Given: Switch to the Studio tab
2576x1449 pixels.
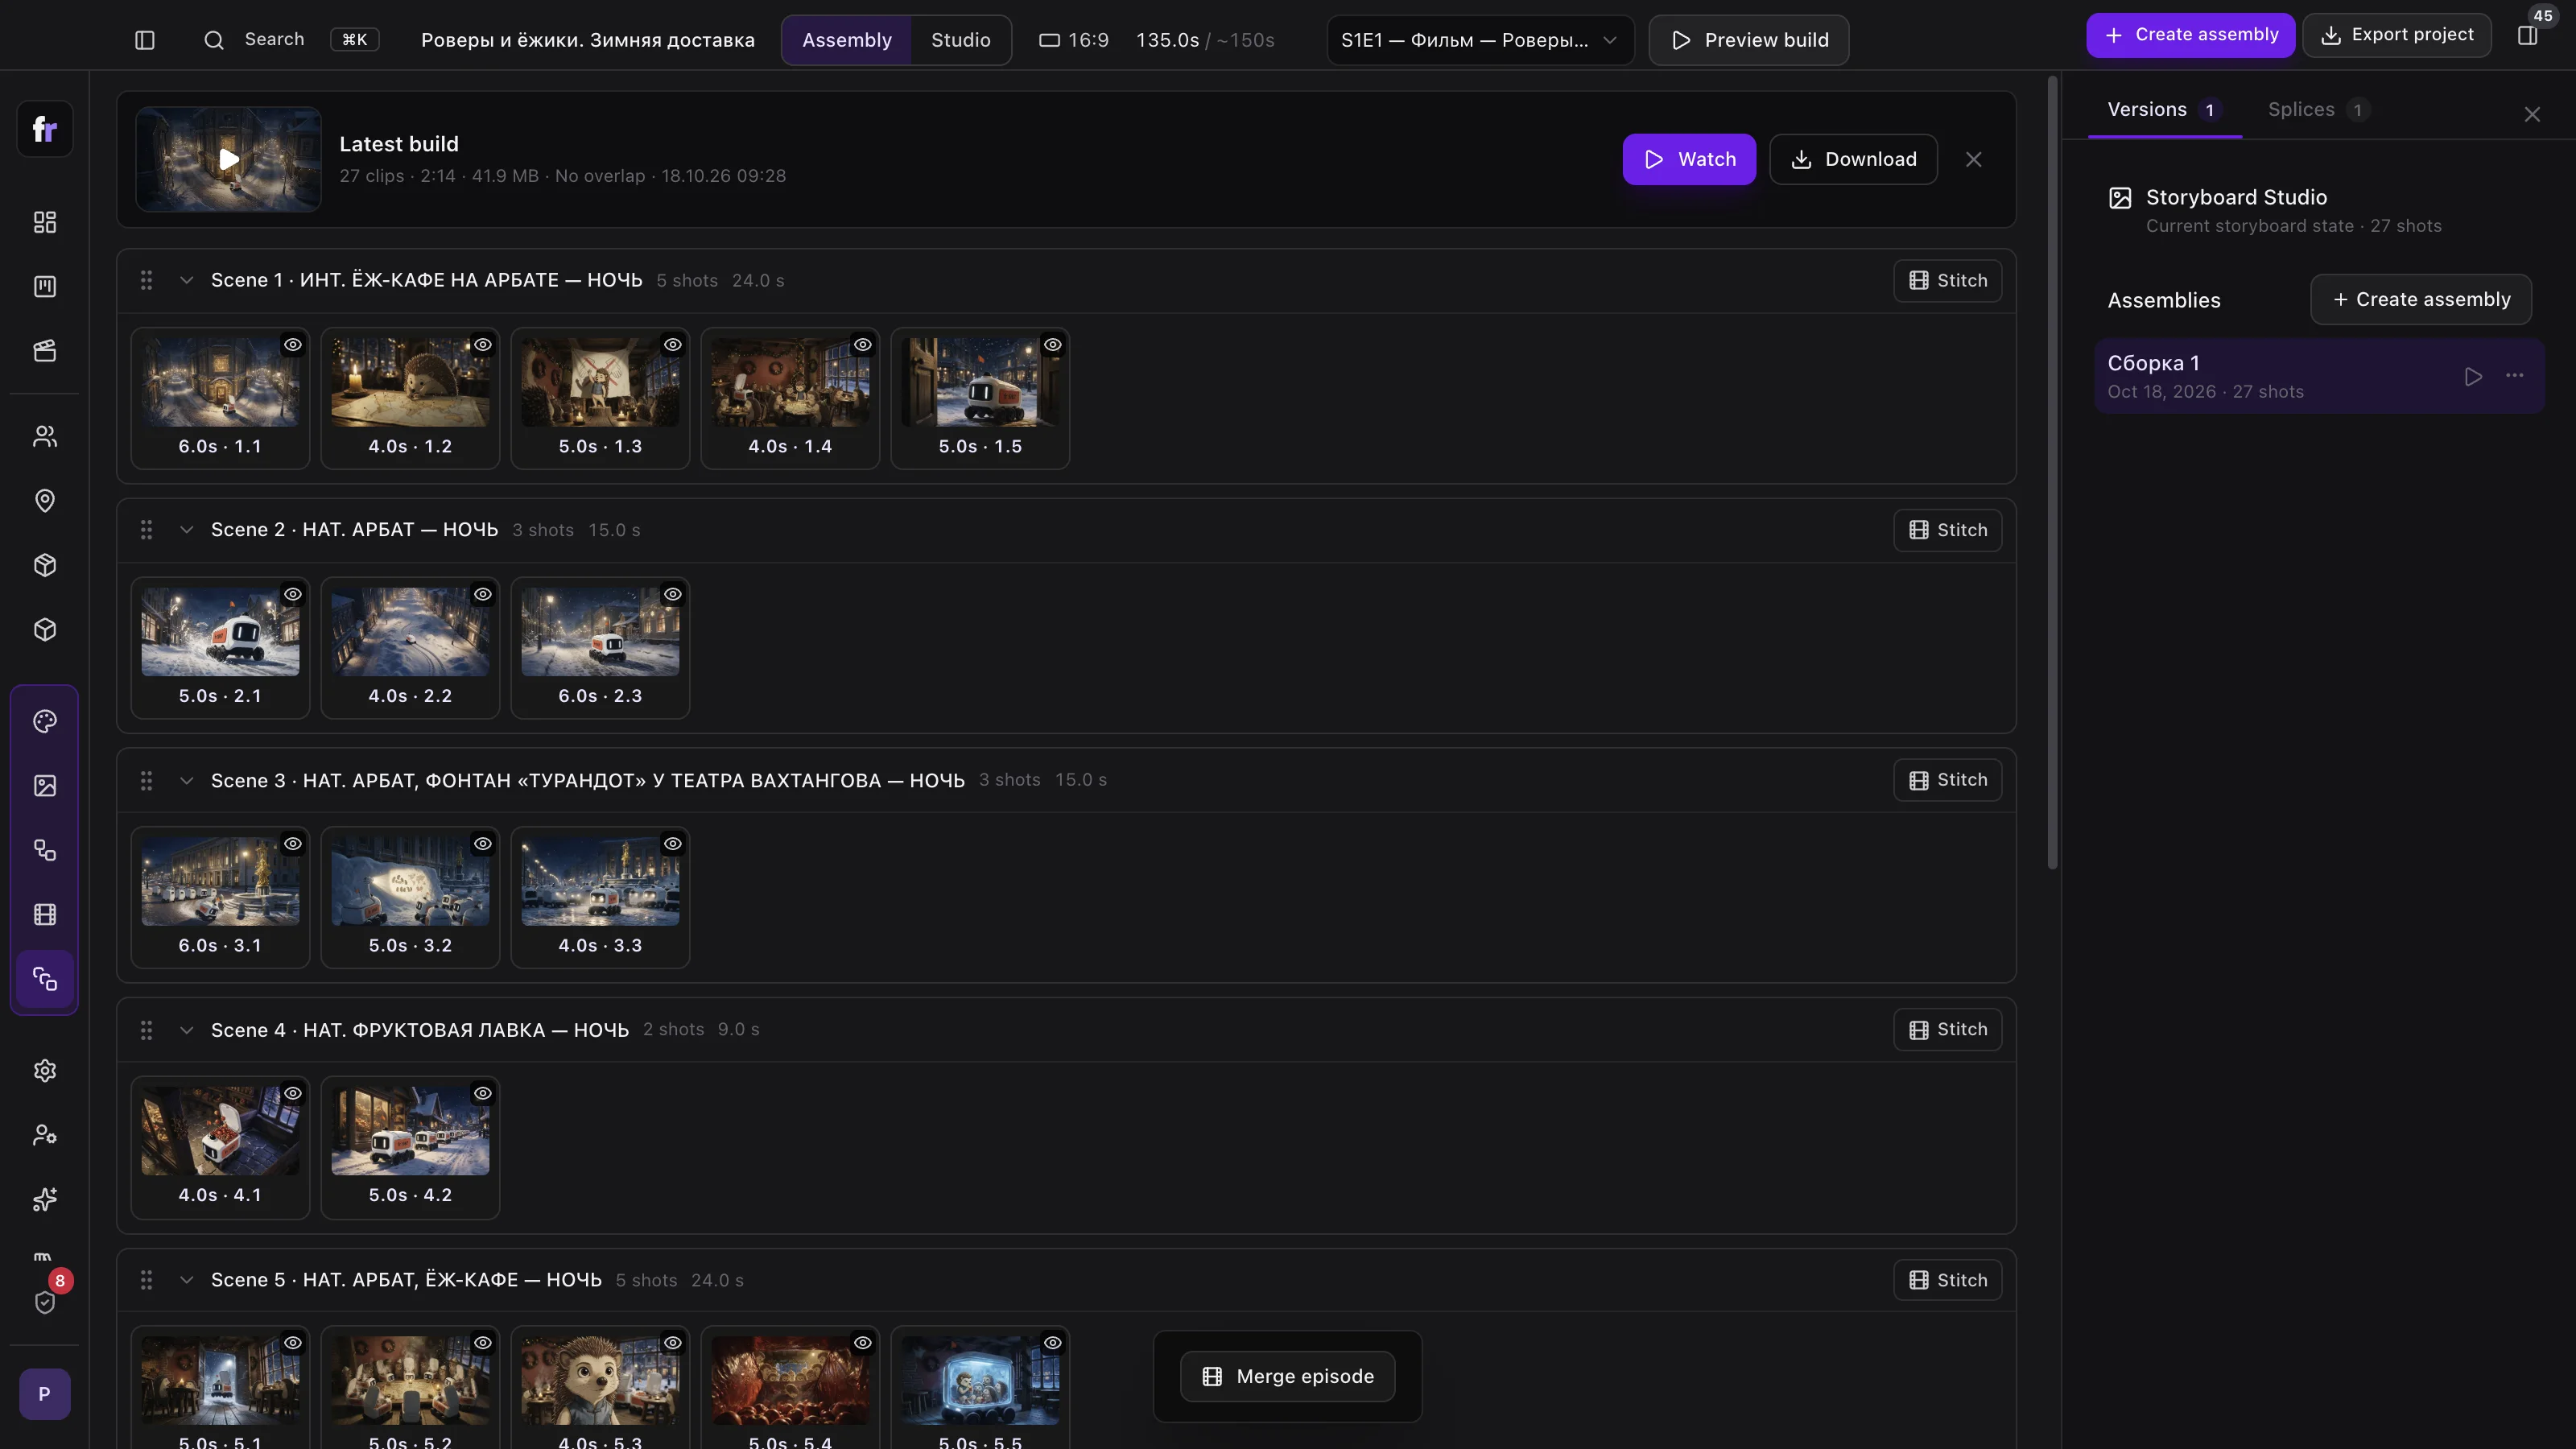Looking at the screenshot, I should [961, 40].
